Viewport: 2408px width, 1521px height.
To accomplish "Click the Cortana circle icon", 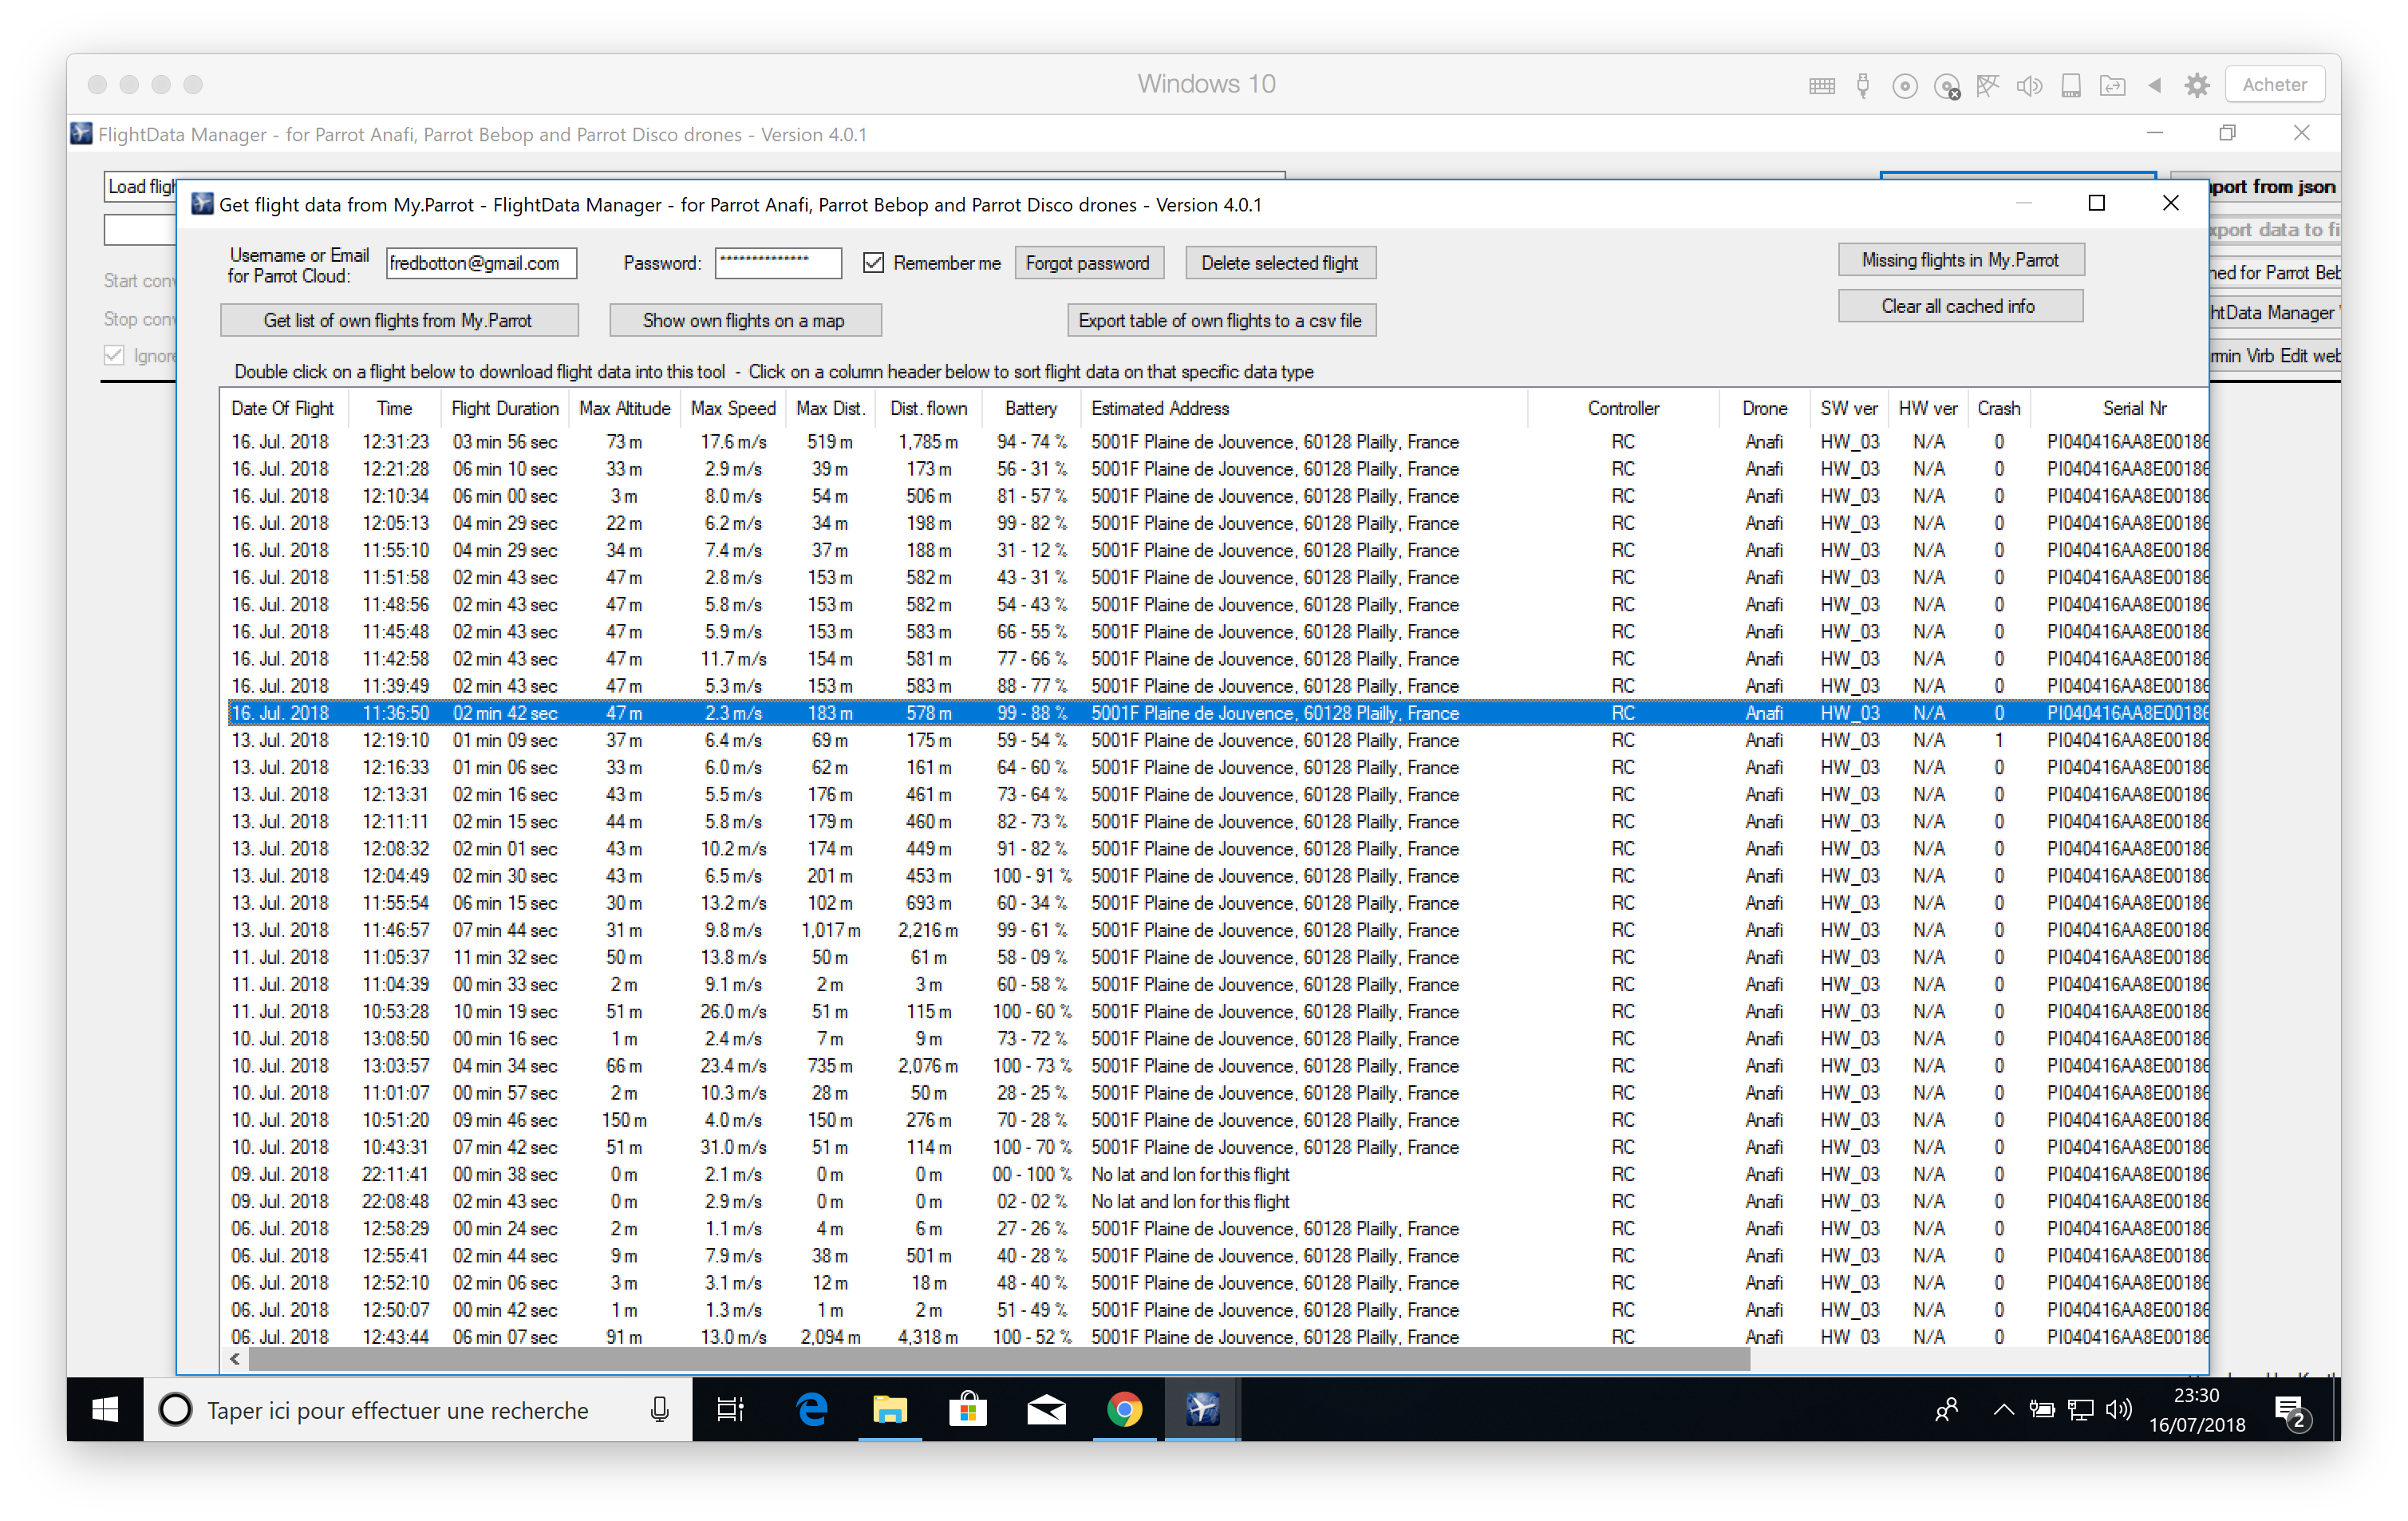I will click(x=176, y=1409).
